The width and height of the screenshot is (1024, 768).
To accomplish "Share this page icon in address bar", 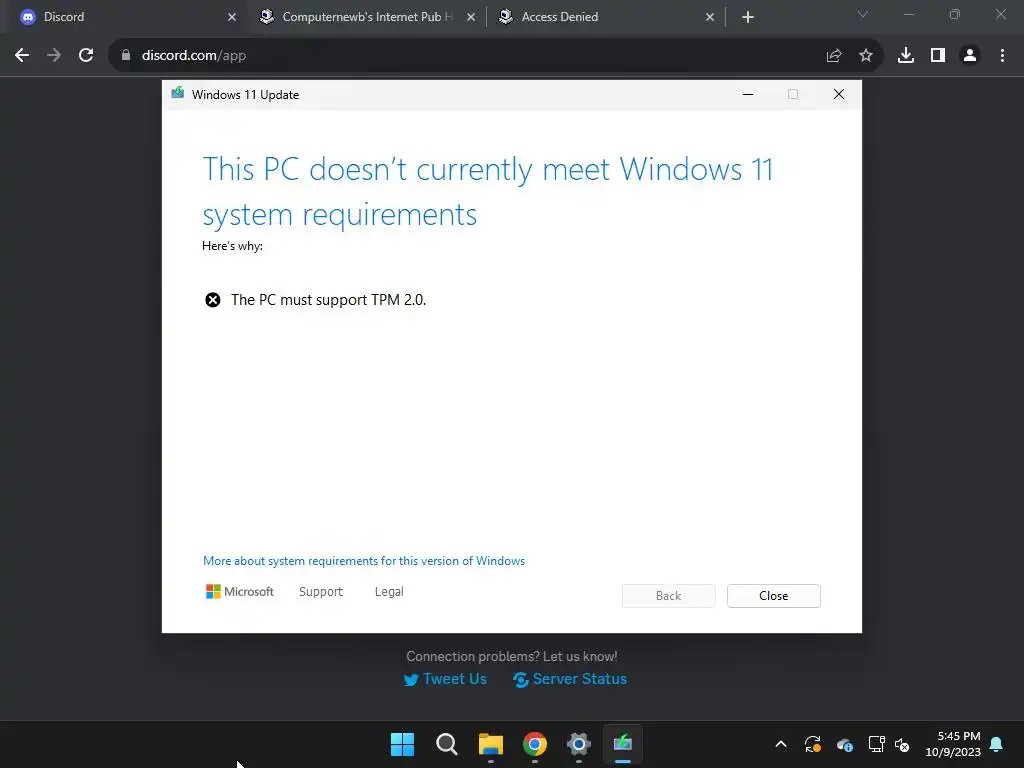I will pos(834,56).
